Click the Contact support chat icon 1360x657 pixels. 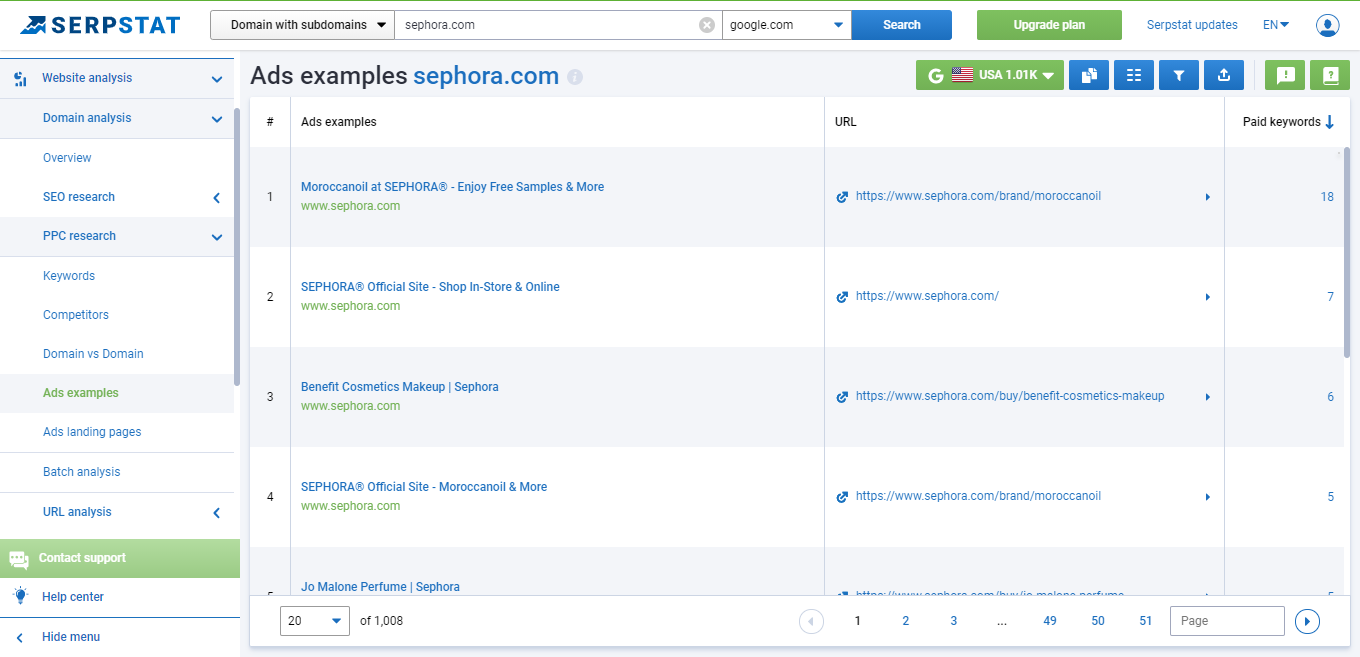coord(18,559)
